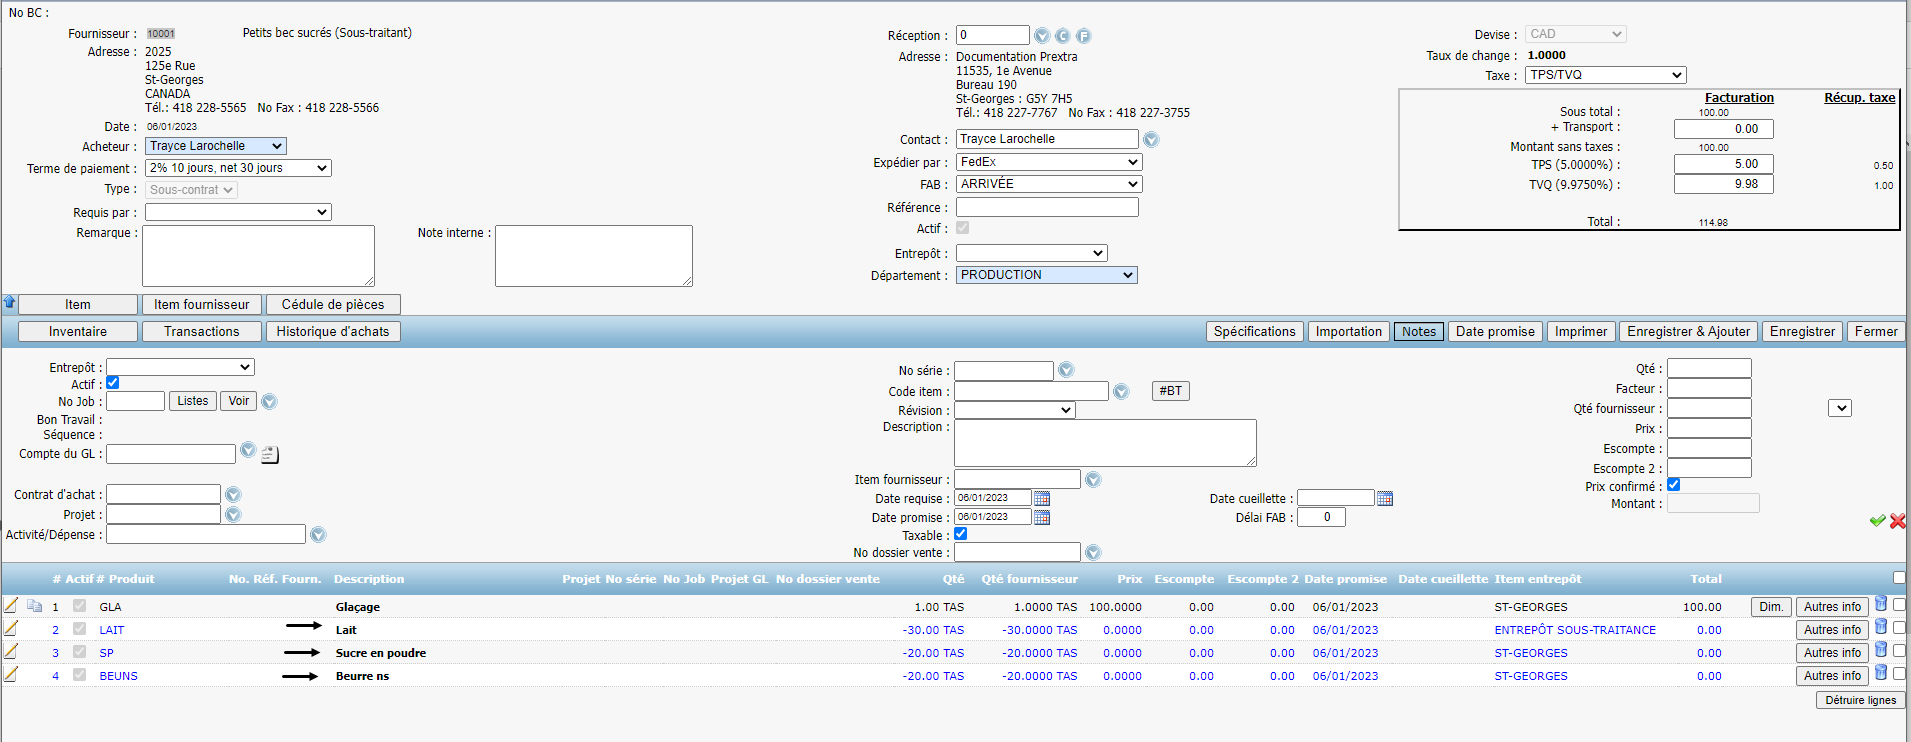Open the Date promise calendar picker
The image size is (1911, 742).
click(1042, 517)
